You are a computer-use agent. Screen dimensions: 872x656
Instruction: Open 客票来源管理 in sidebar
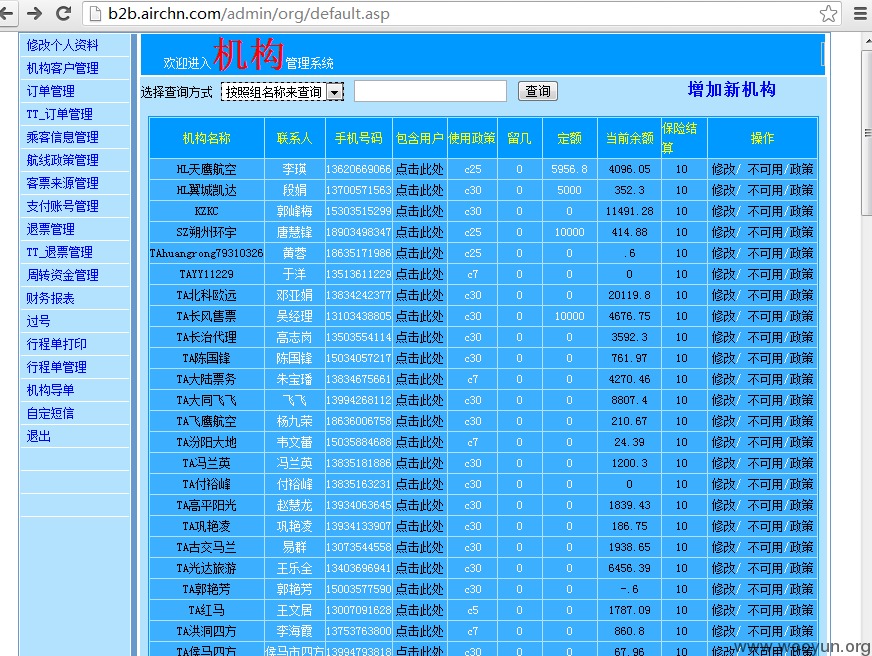(62, 183)
